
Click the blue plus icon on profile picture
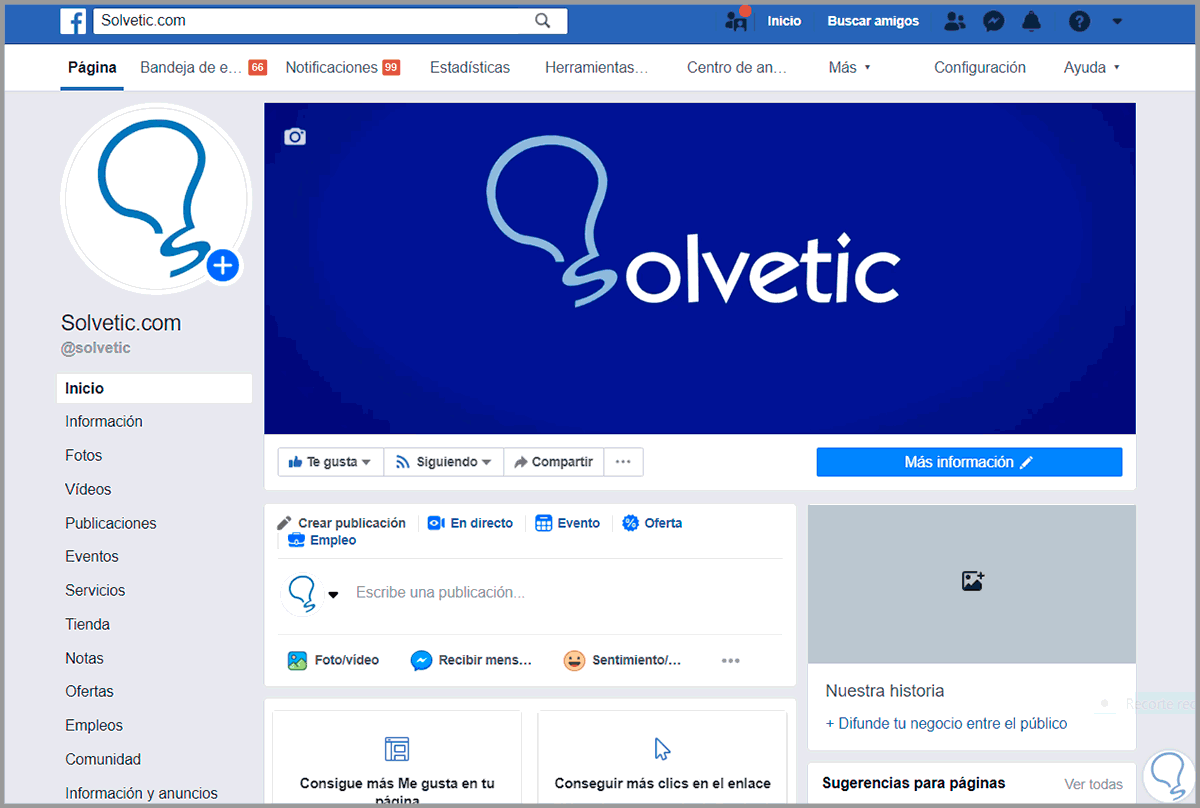[224, 266]
